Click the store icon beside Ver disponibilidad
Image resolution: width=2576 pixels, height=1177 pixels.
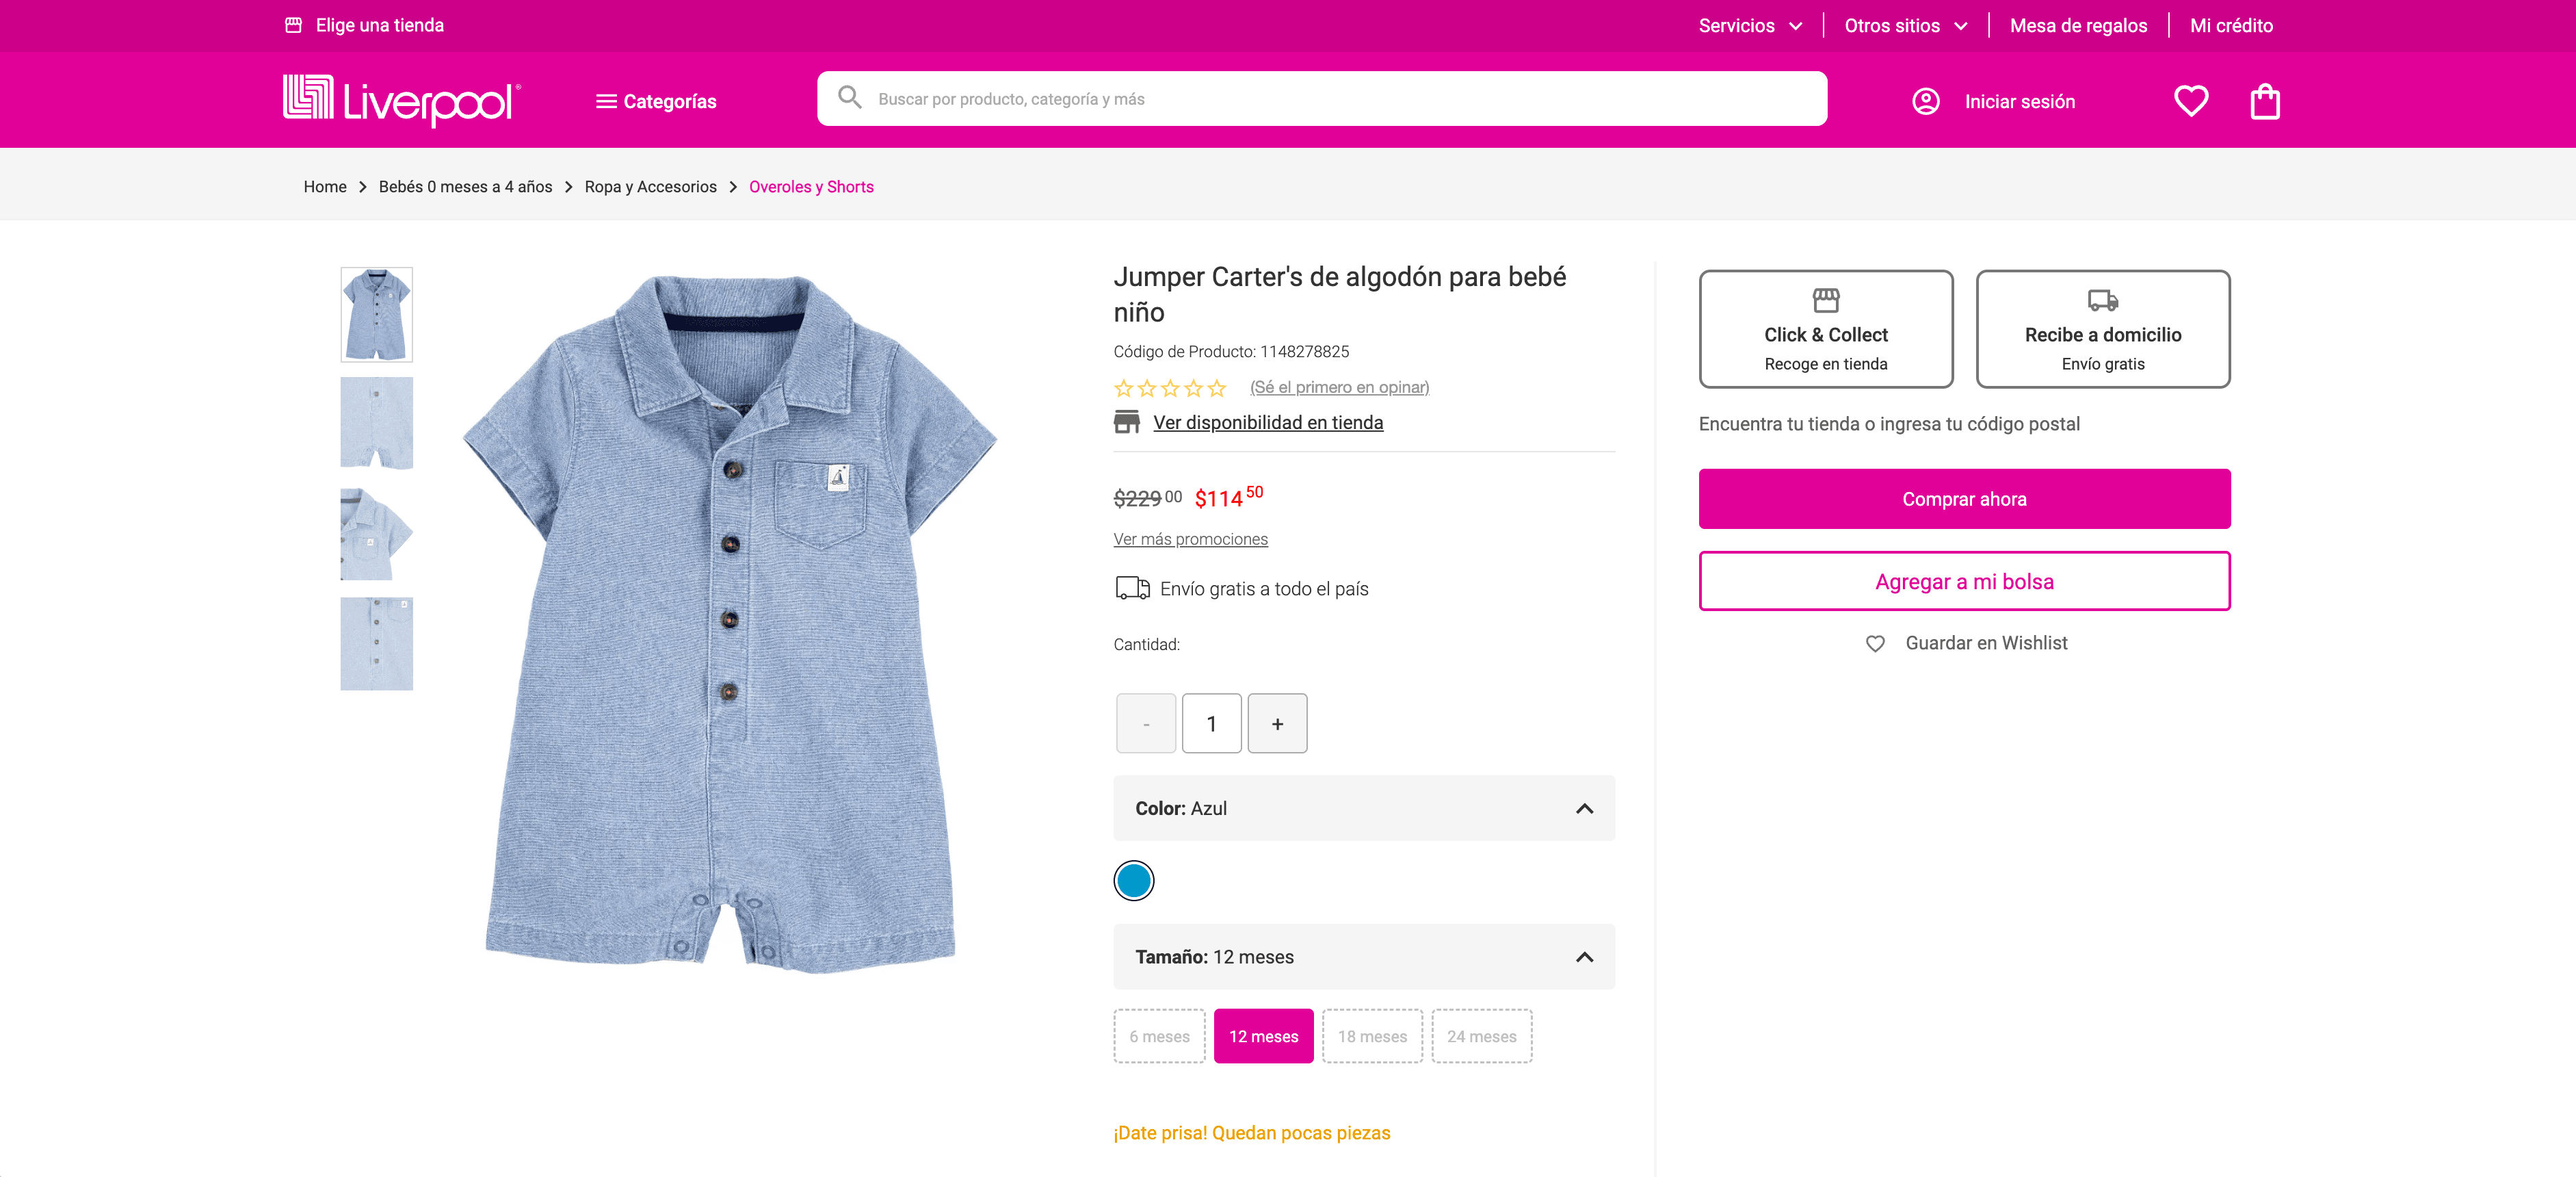[x=1126, y=423]
